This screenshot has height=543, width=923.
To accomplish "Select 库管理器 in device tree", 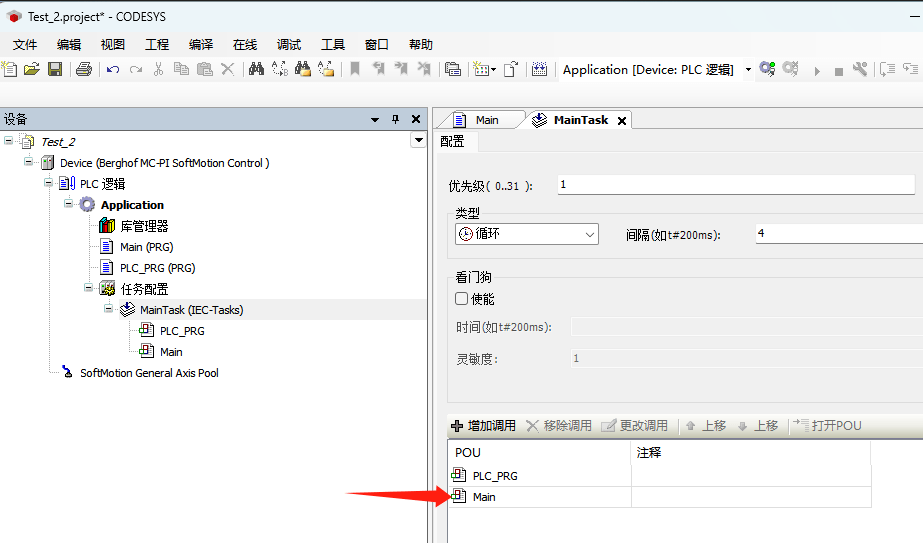I will (144, 226).
